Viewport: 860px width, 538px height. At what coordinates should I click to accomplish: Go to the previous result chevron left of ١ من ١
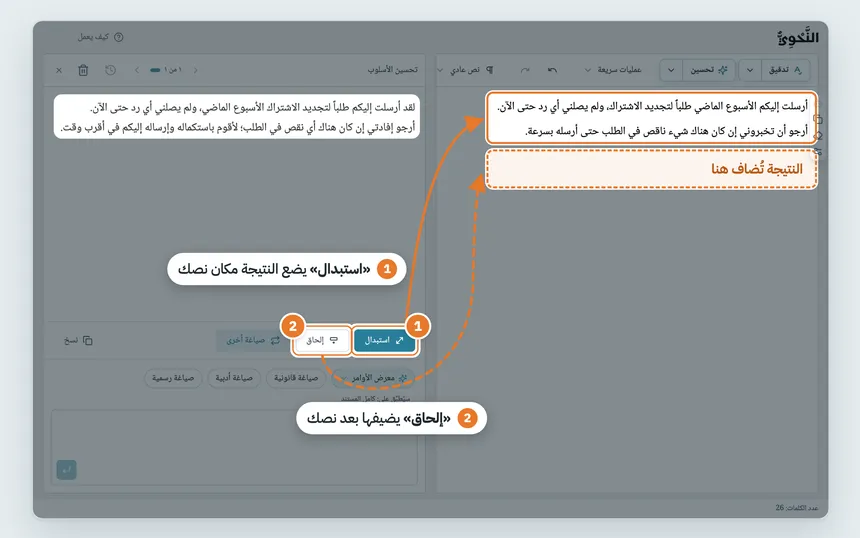[x=137, y=70]
